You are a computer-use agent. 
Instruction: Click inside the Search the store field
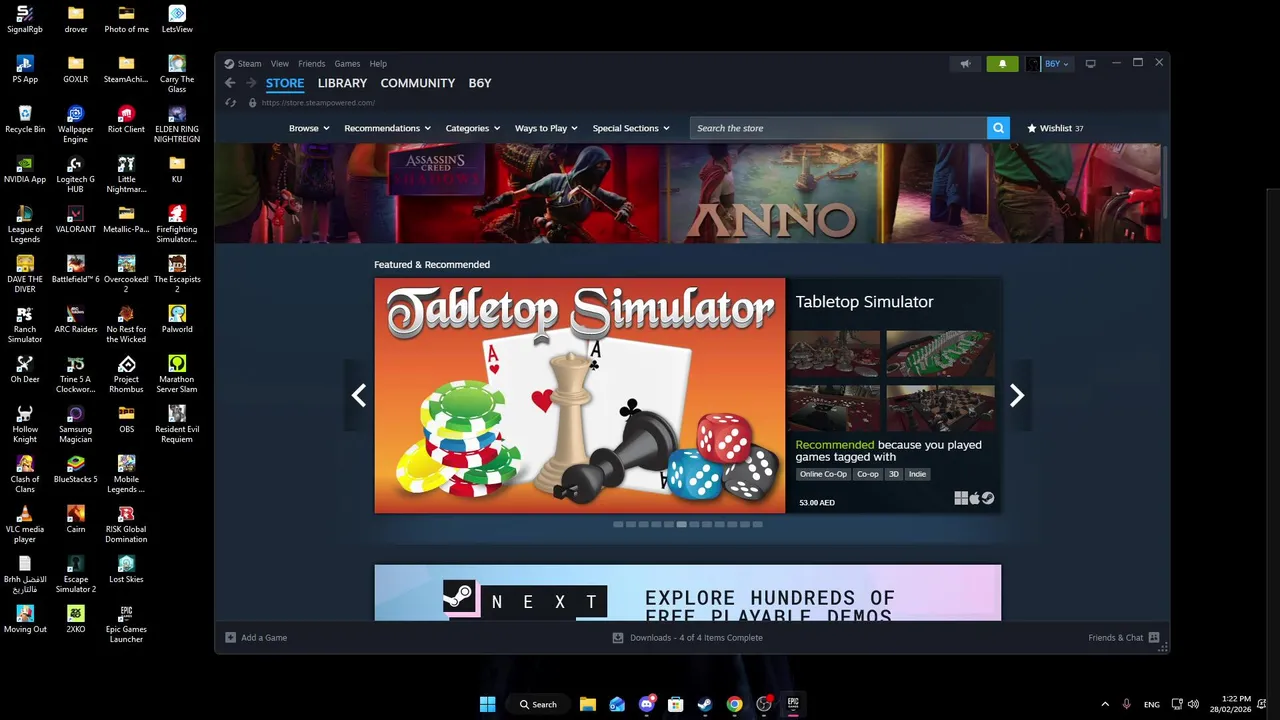838,128
